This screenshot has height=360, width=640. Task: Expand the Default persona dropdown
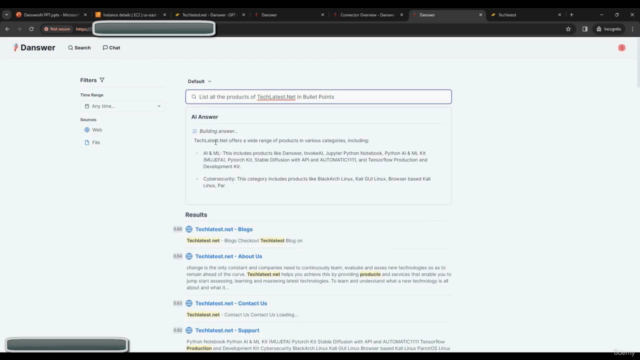200,81
